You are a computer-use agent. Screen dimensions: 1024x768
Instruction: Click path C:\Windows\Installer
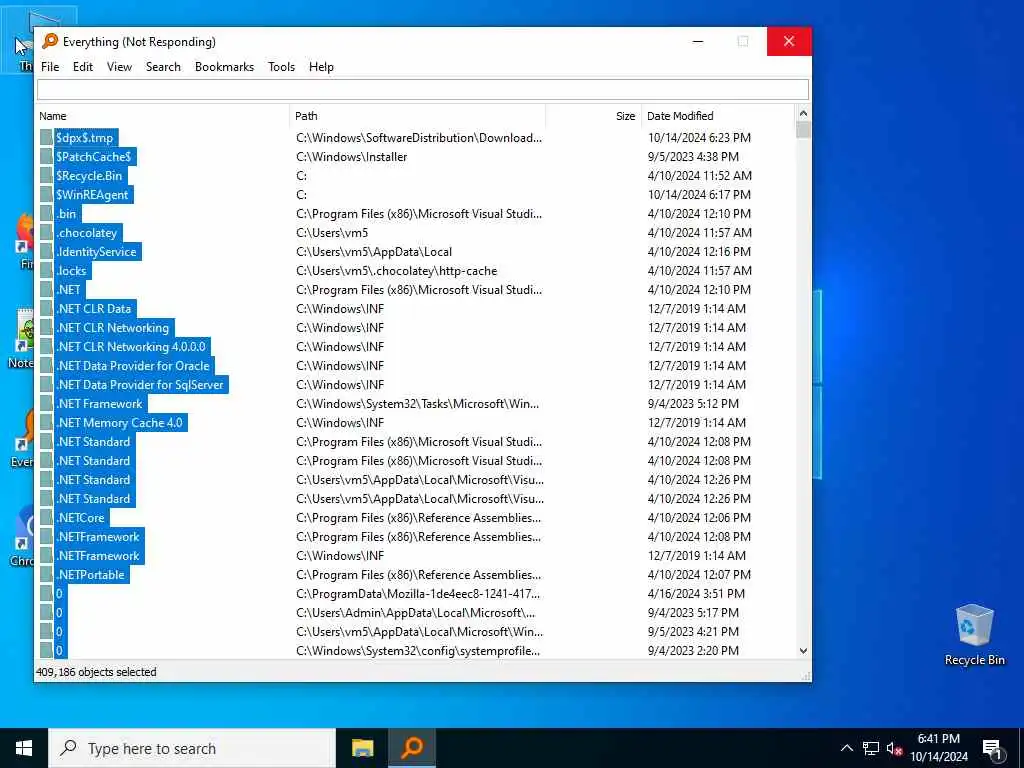(x=351, y=157)
